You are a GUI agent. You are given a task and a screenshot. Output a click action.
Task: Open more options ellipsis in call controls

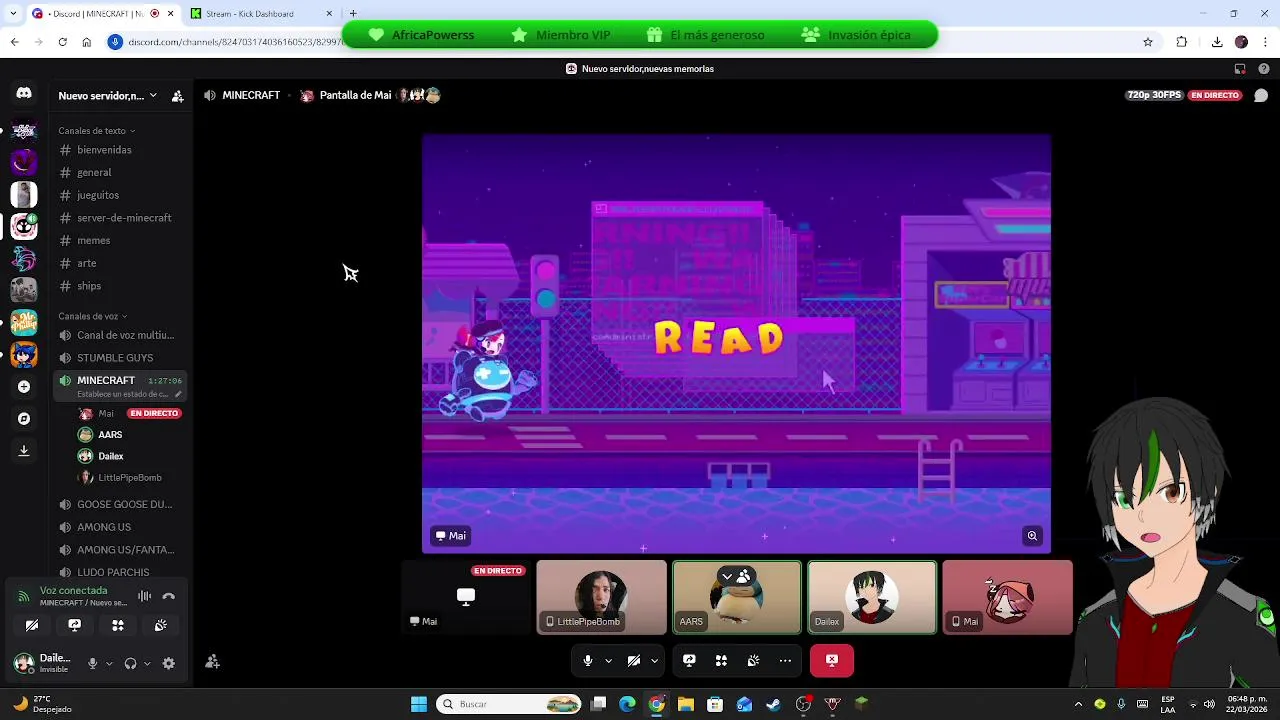click(785, 660)
